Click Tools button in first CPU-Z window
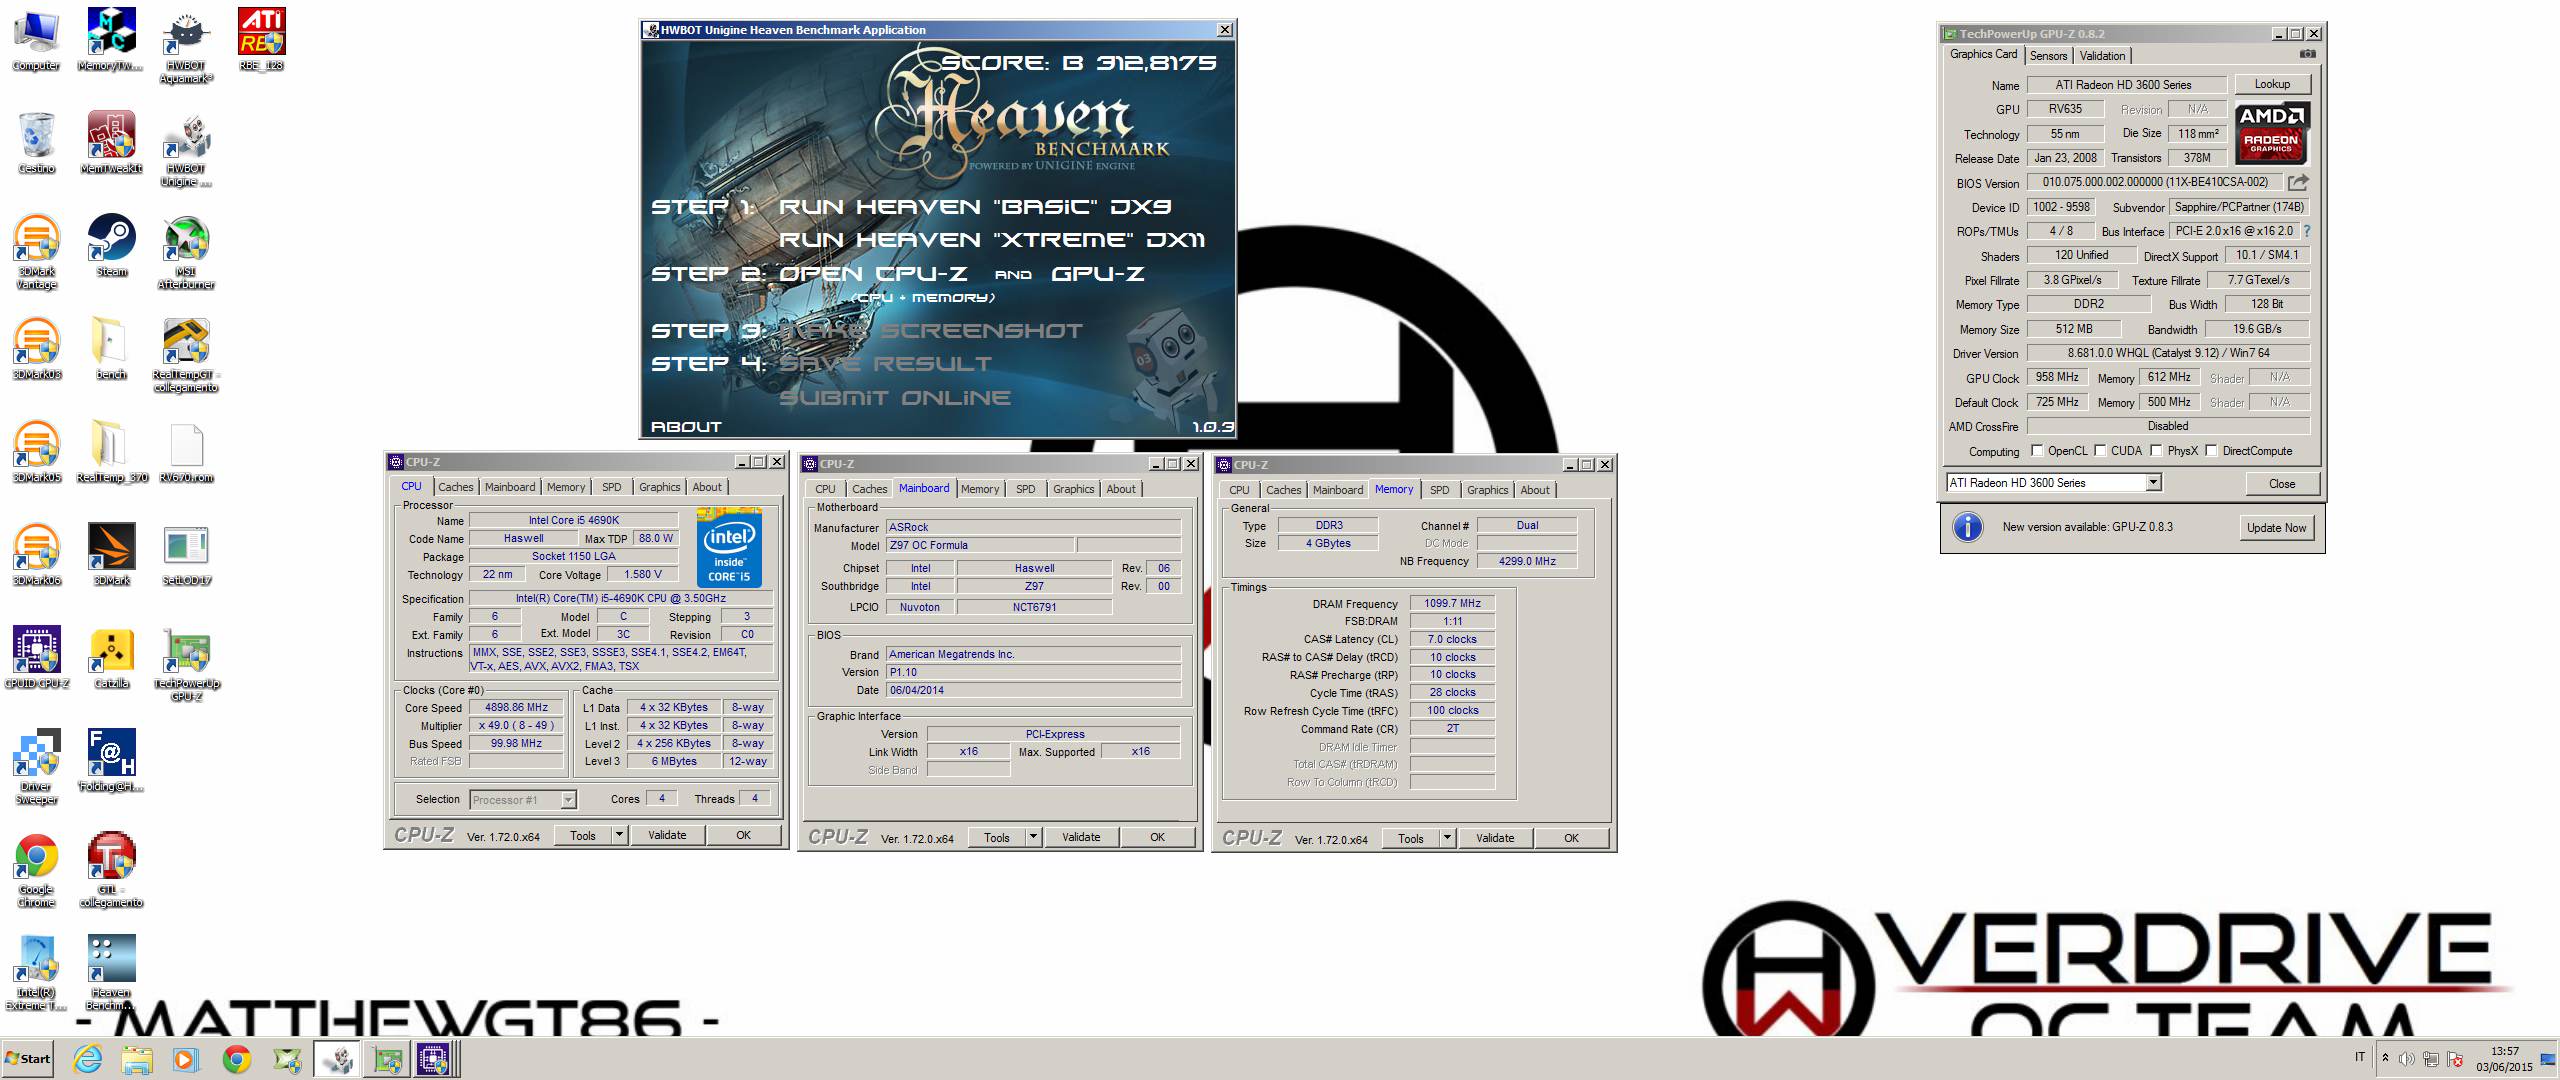 pyautogui.click(x=583, y=835)
